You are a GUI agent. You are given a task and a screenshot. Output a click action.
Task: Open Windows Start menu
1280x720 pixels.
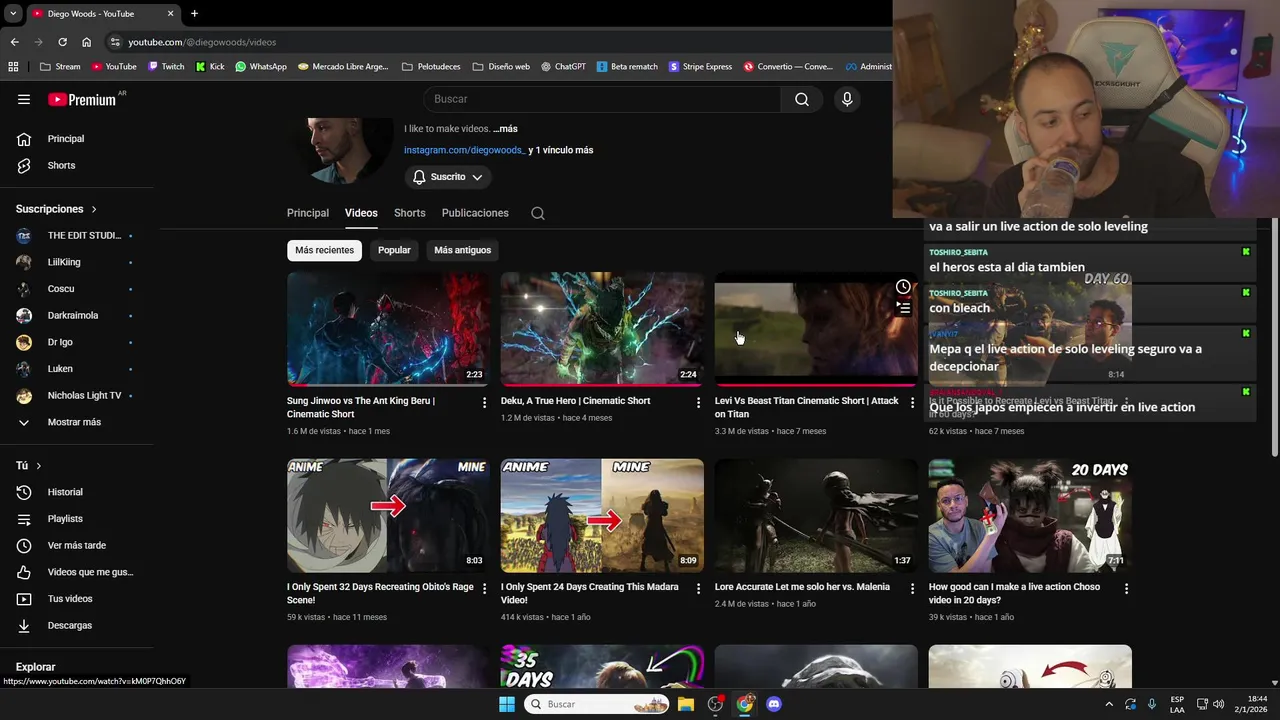507,704
